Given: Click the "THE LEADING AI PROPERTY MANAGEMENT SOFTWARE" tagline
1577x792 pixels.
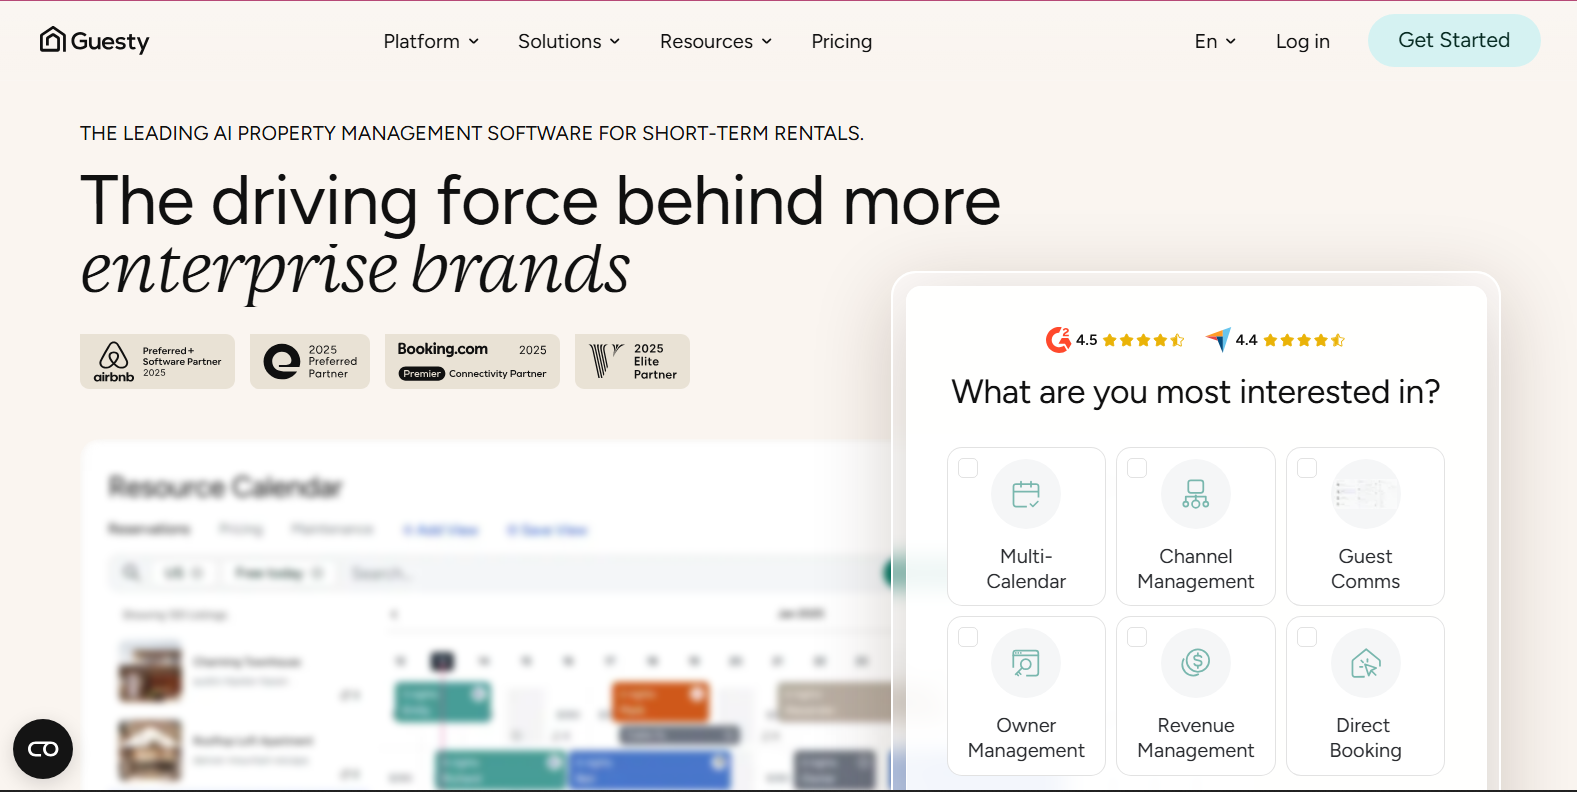Looking at the screenshot, I should [472, 133].
